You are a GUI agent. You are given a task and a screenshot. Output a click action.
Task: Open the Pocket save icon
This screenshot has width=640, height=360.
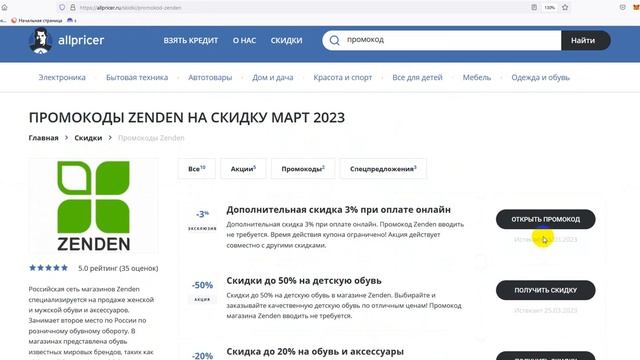point(622,7)
